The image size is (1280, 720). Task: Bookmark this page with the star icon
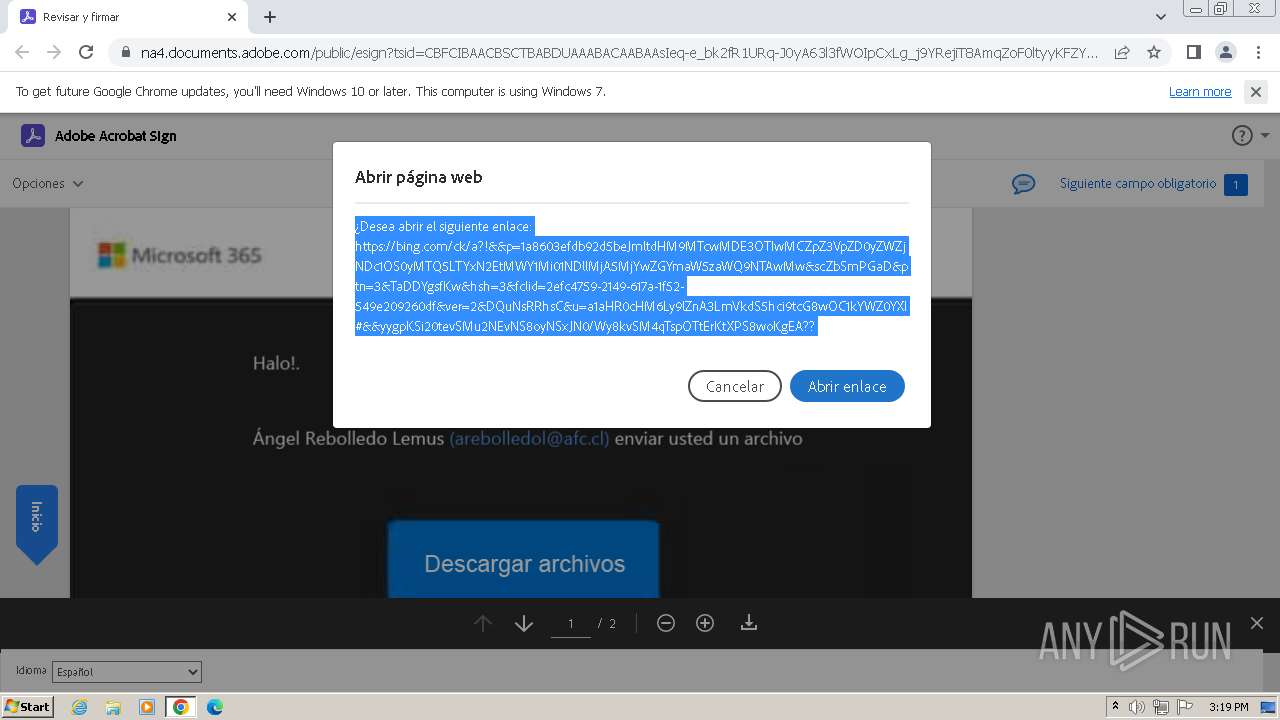pos(1154,52)
